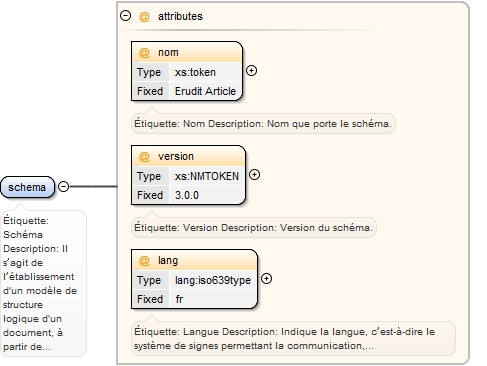
Task: Click the xs:NMTOKEN type value
Action: click(207, 176)
